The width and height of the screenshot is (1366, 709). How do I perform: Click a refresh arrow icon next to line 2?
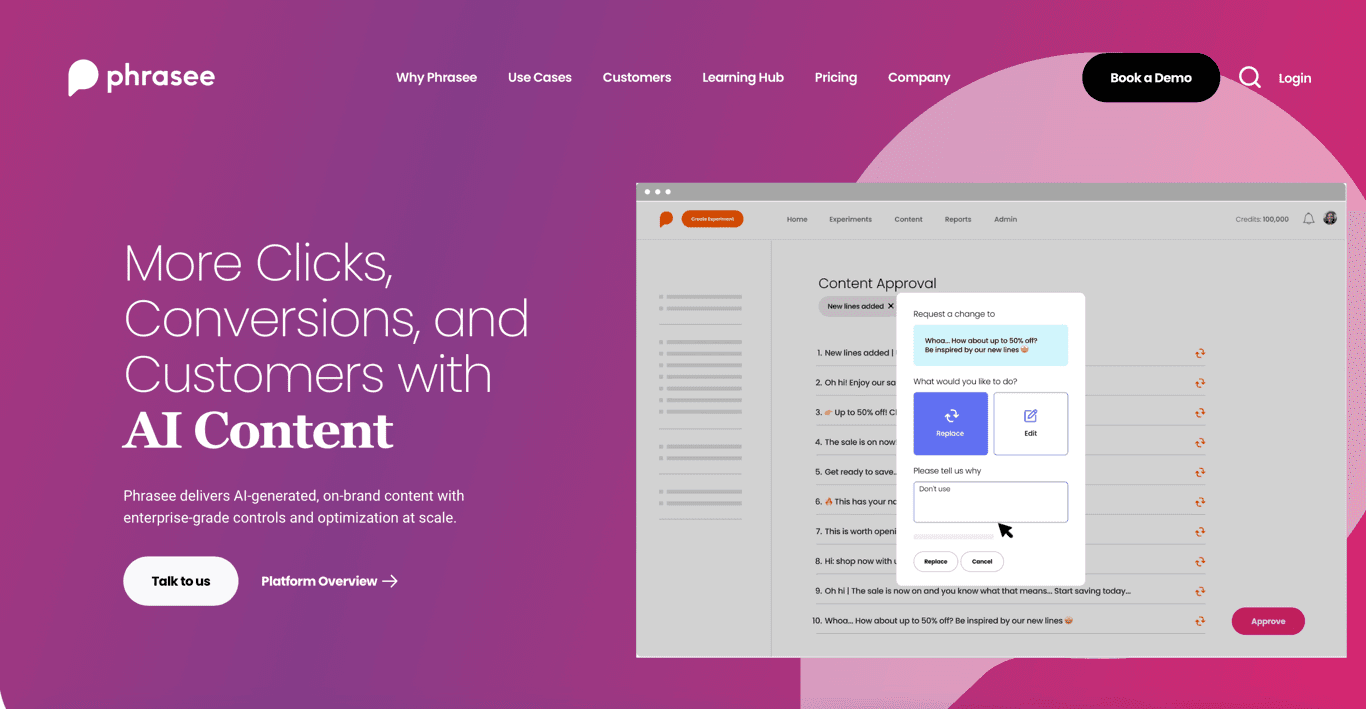(1199, 381)
